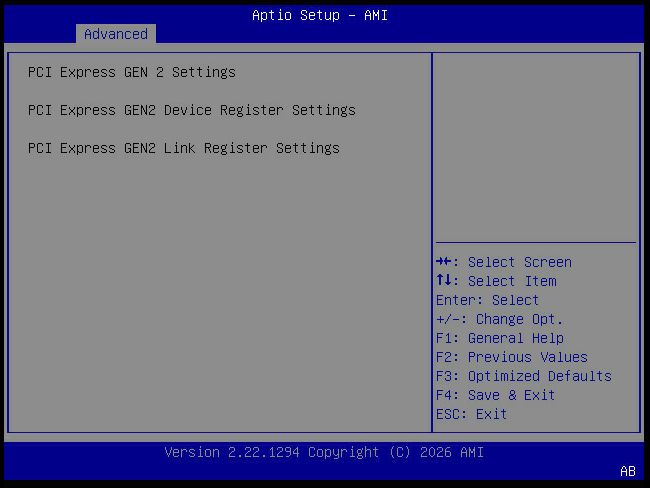Click the F3: Optimized Defaults line
This screenshot has width=650, height=488.
pyautogui.click(x=524, y=376)
